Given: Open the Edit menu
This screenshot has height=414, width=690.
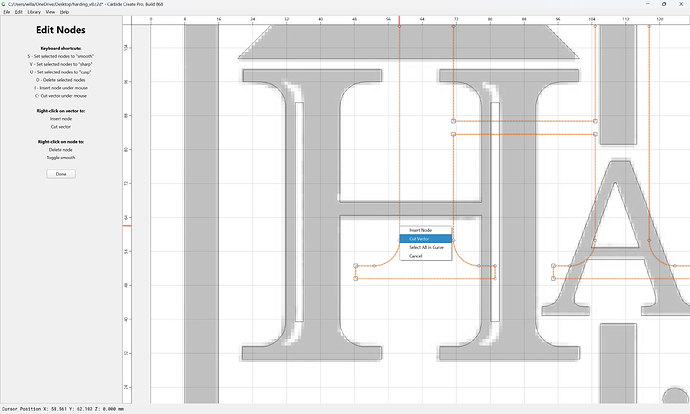Looking at the screenshot, I should (18, 12).
